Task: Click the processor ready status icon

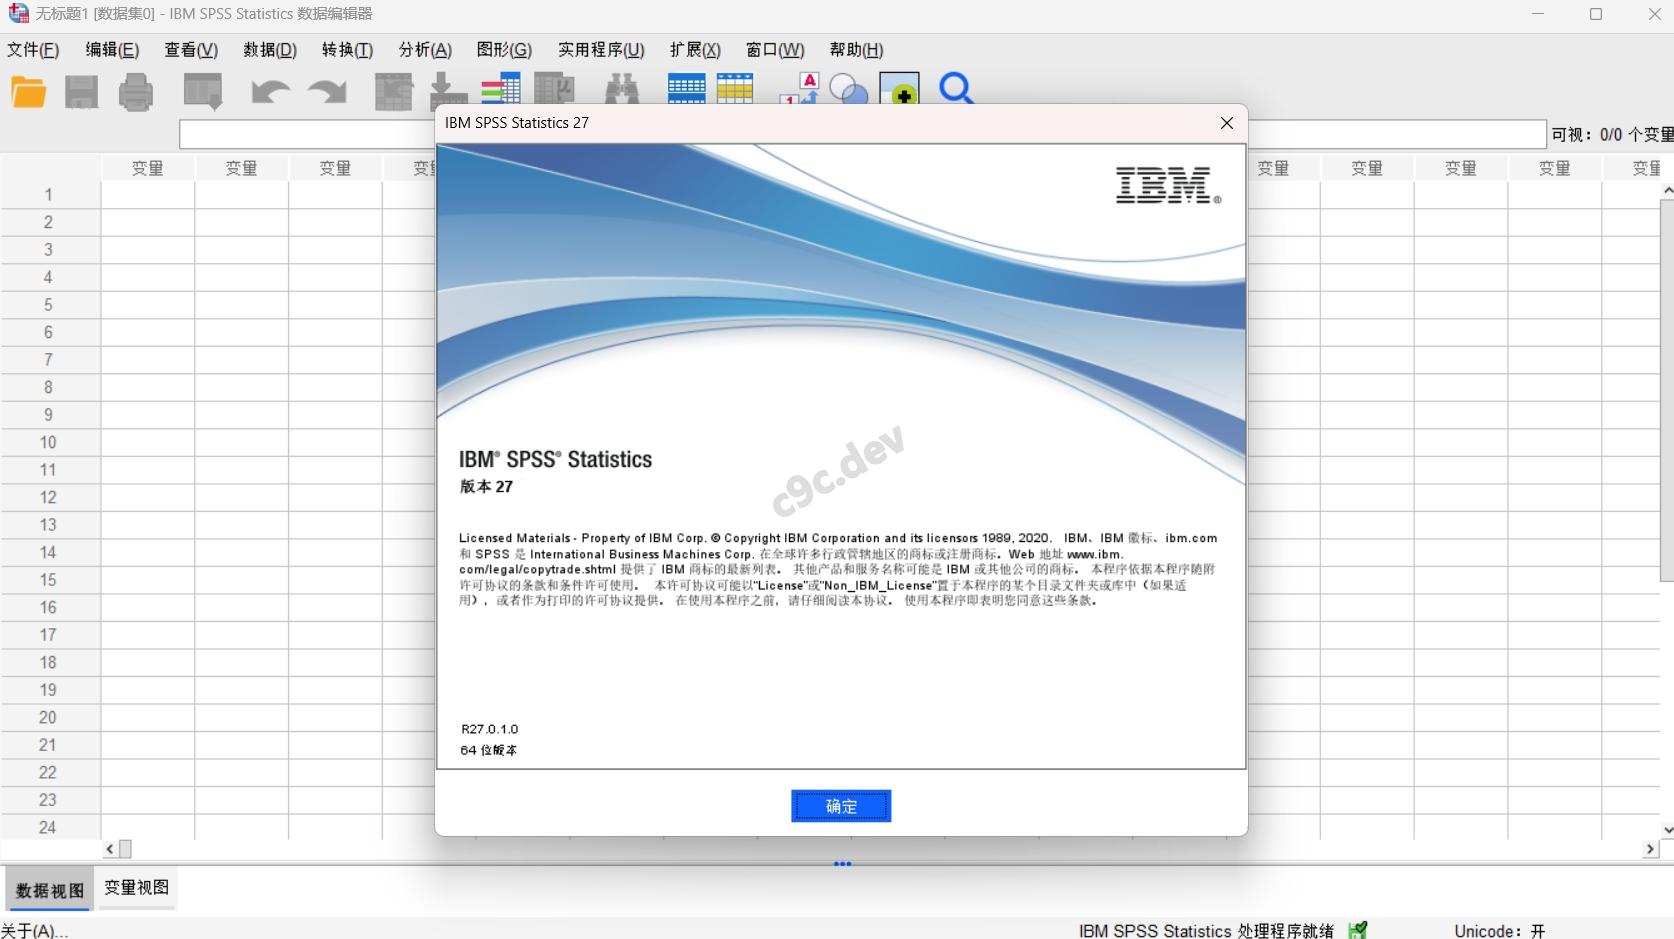Action: pos(1358,930)
